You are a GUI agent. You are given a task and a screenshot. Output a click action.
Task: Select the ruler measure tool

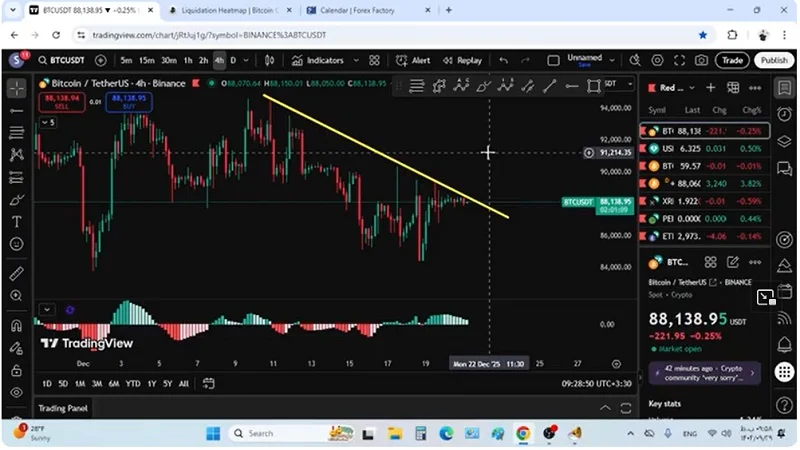16,273
